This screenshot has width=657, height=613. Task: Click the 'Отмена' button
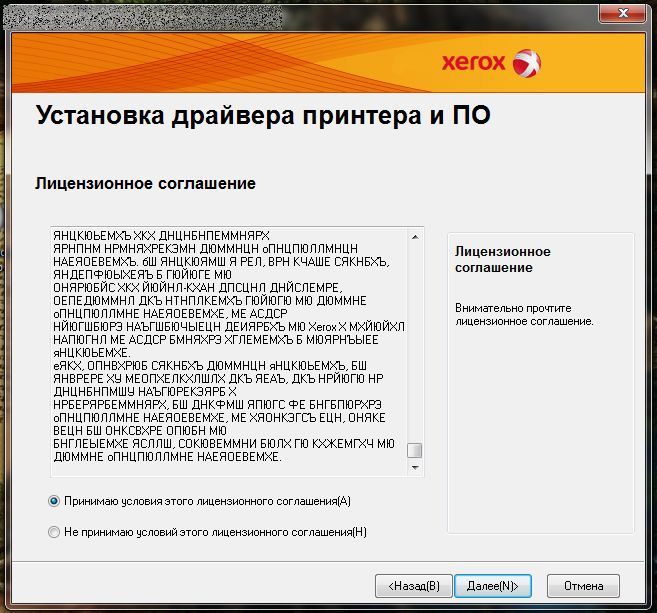click(582, 585)
